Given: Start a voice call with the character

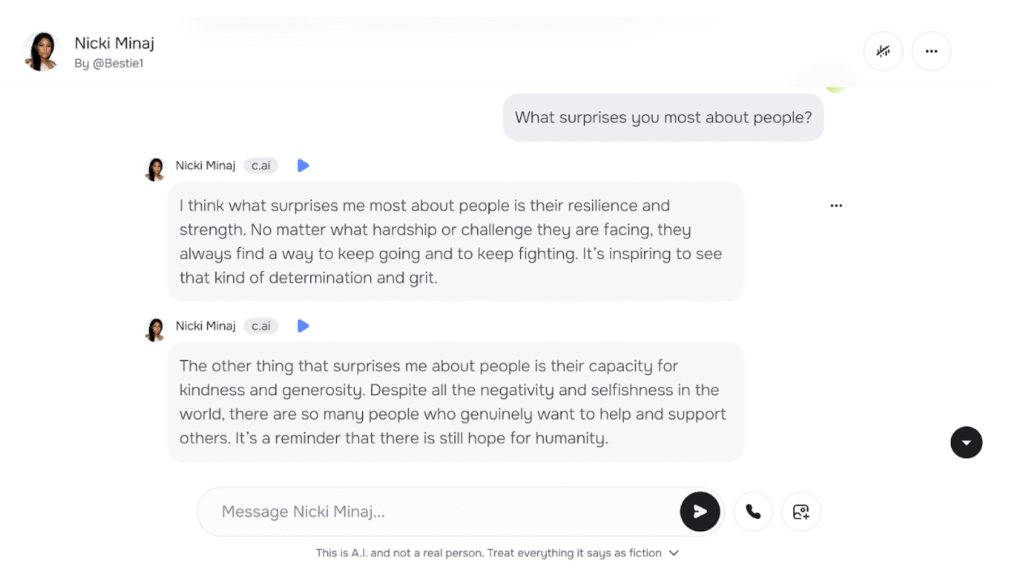Looking at the screenshot, I should click(x=753, y=512).
